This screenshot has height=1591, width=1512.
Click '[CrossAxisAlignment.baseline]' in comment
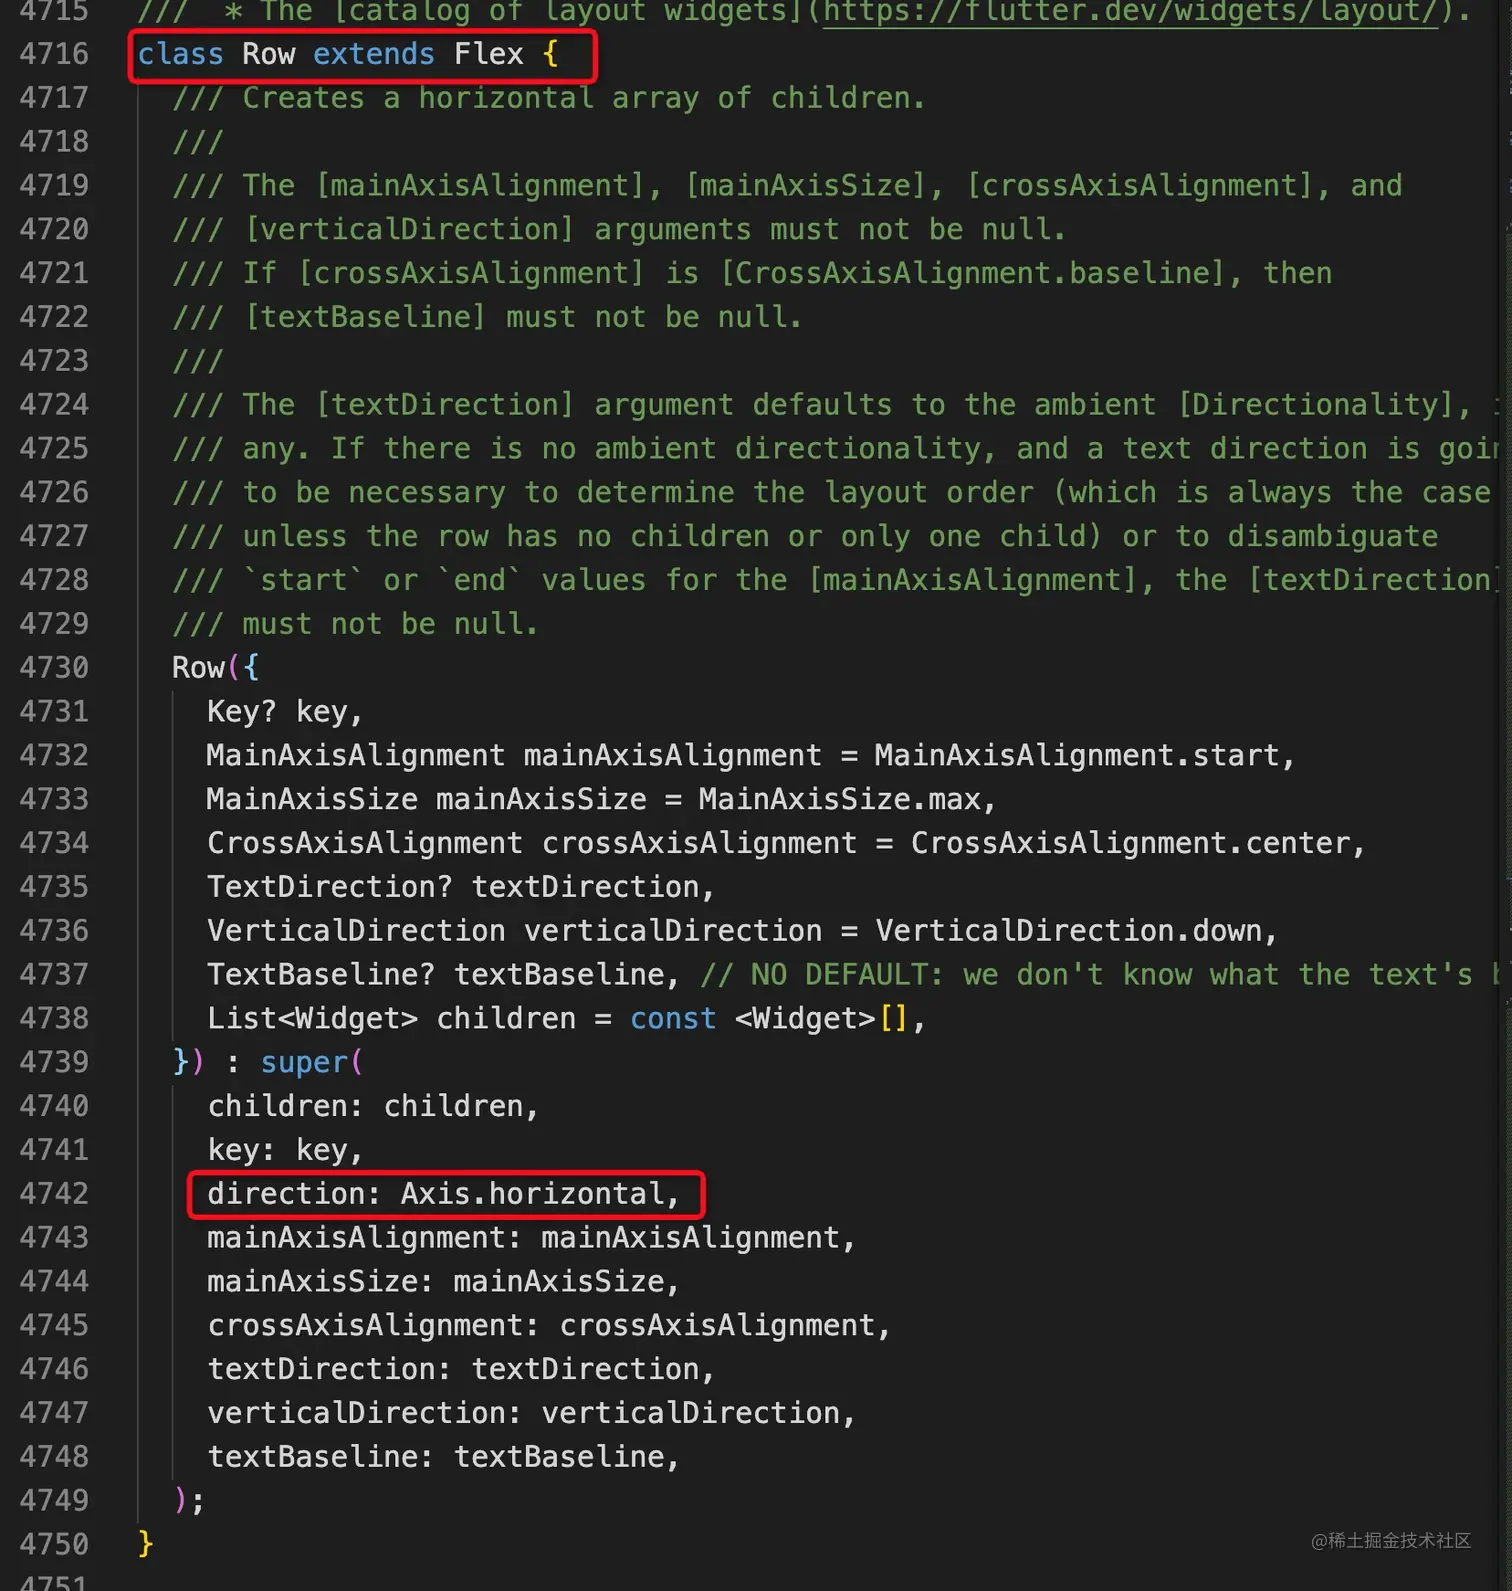(972, 274)
